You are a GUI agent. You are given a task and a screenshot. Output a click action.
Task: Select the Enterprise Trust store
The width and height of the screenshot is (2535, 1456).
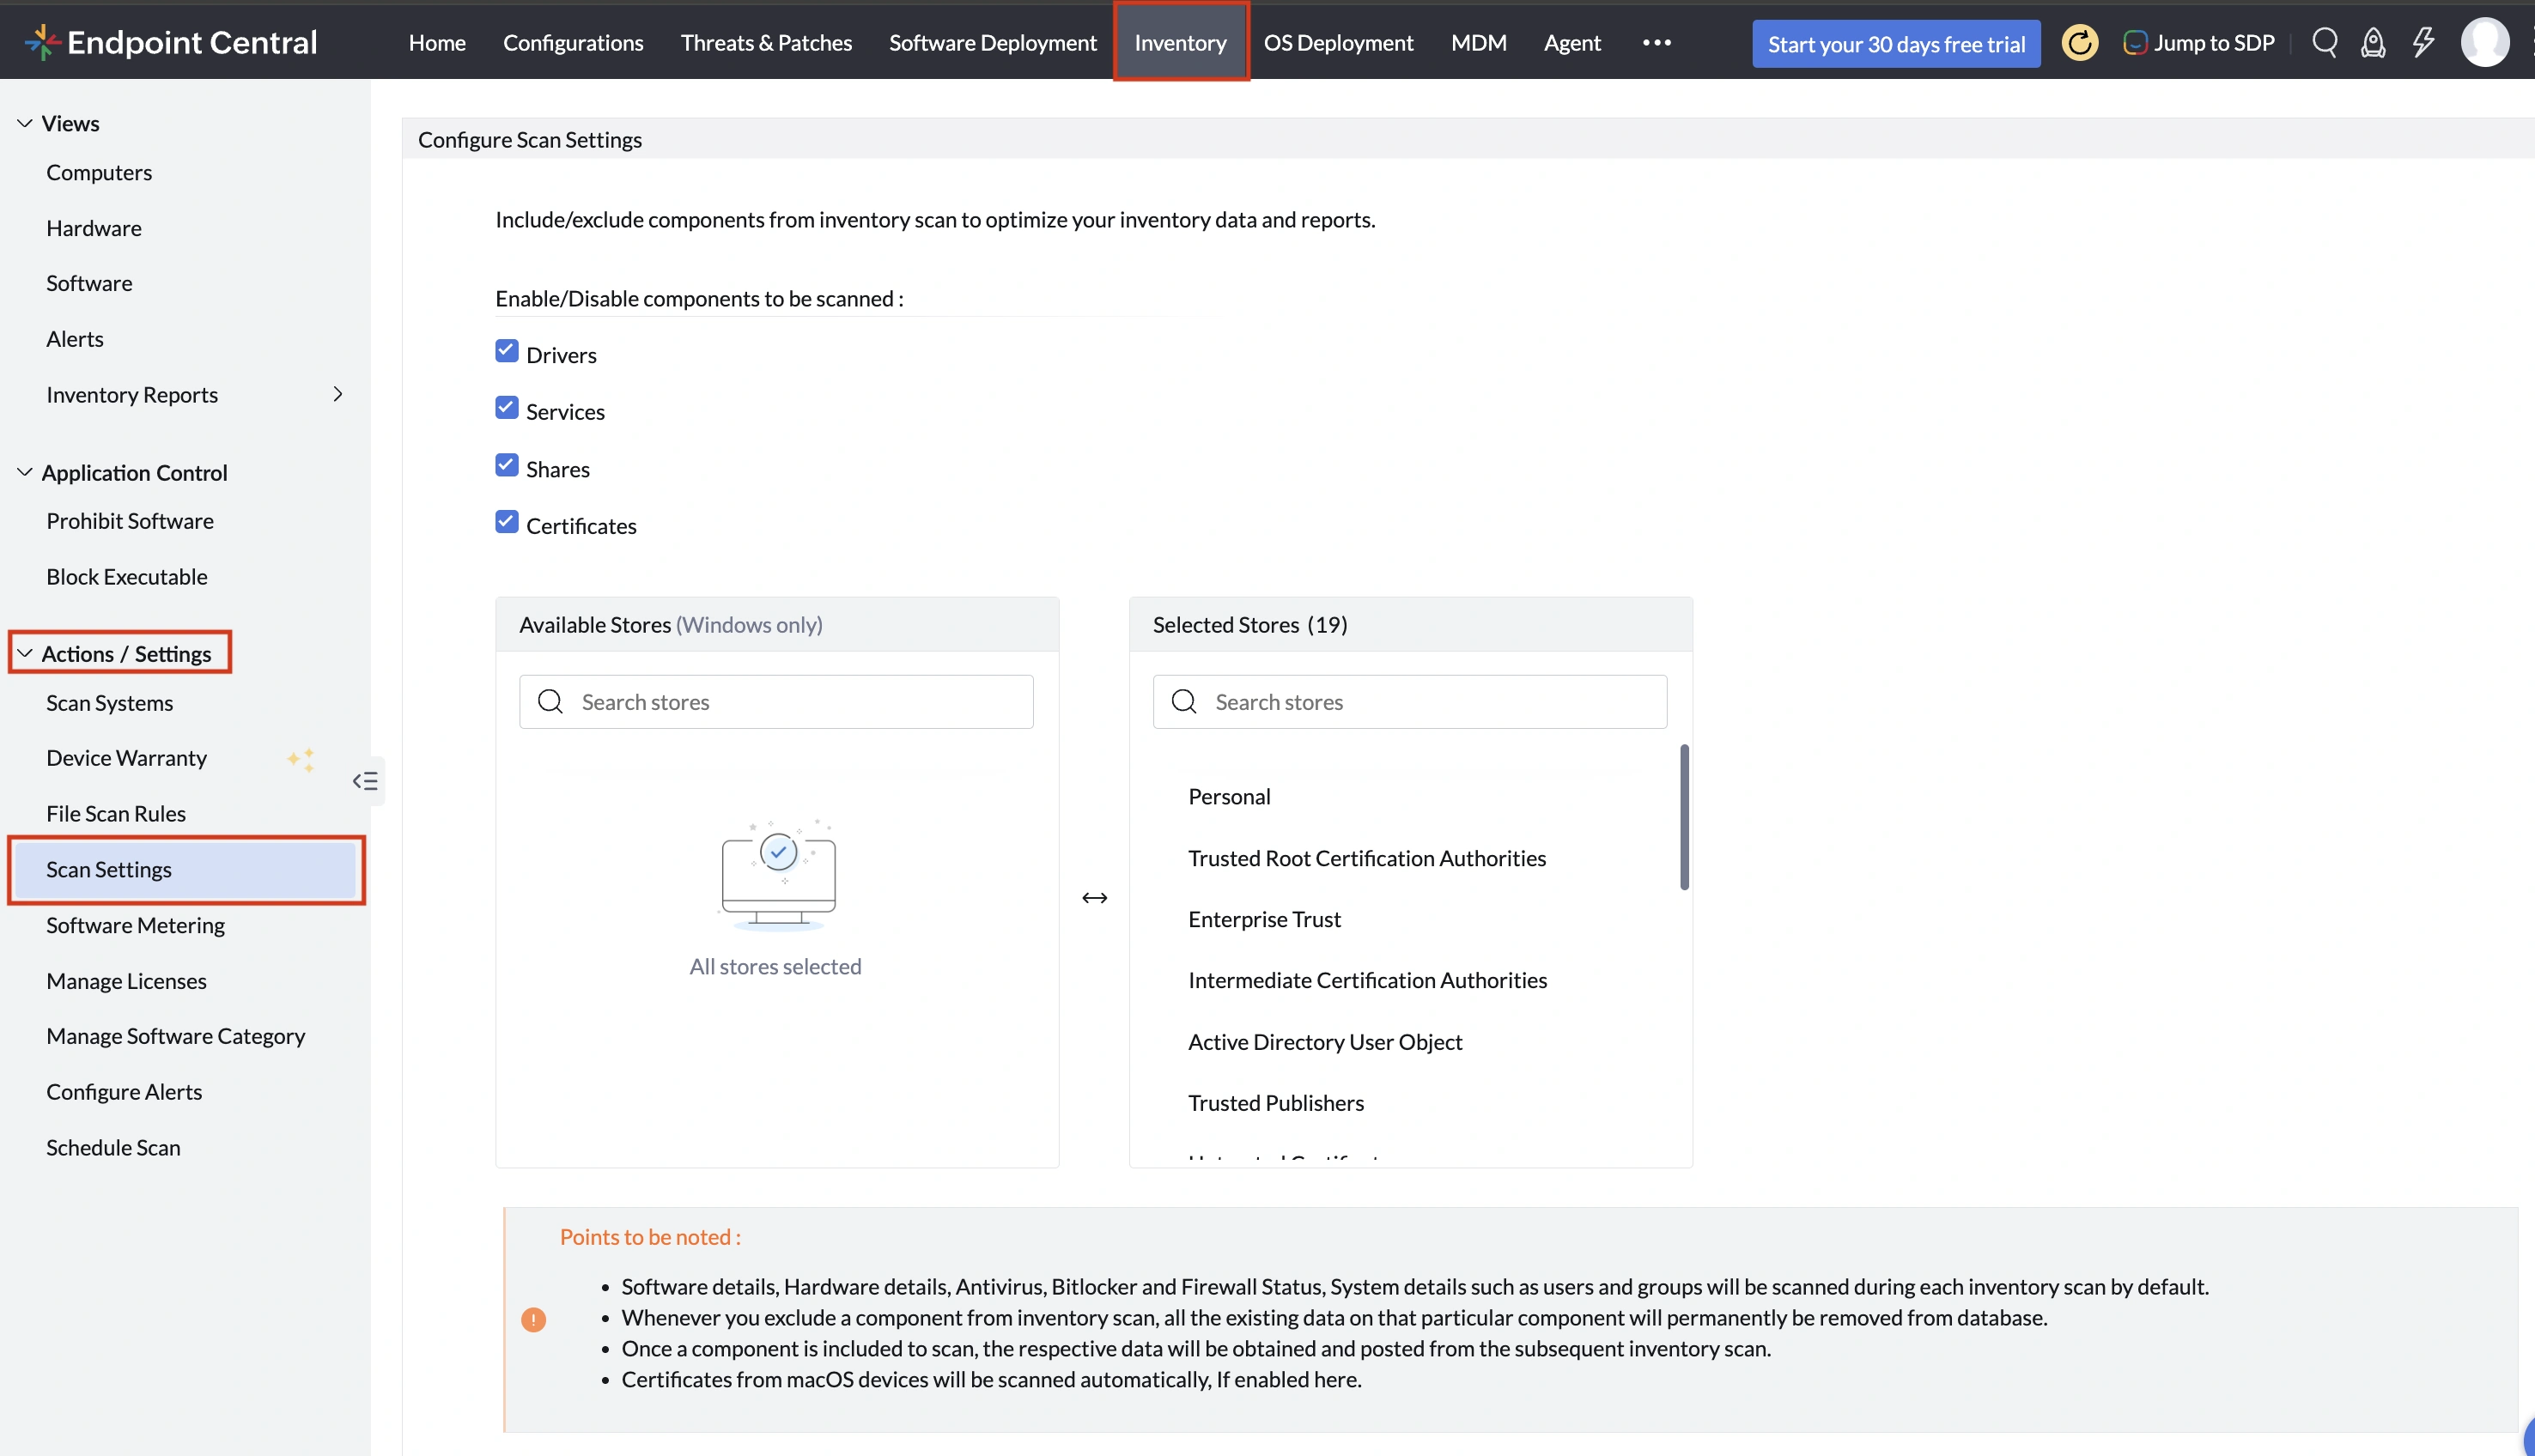pos(1264,919)
